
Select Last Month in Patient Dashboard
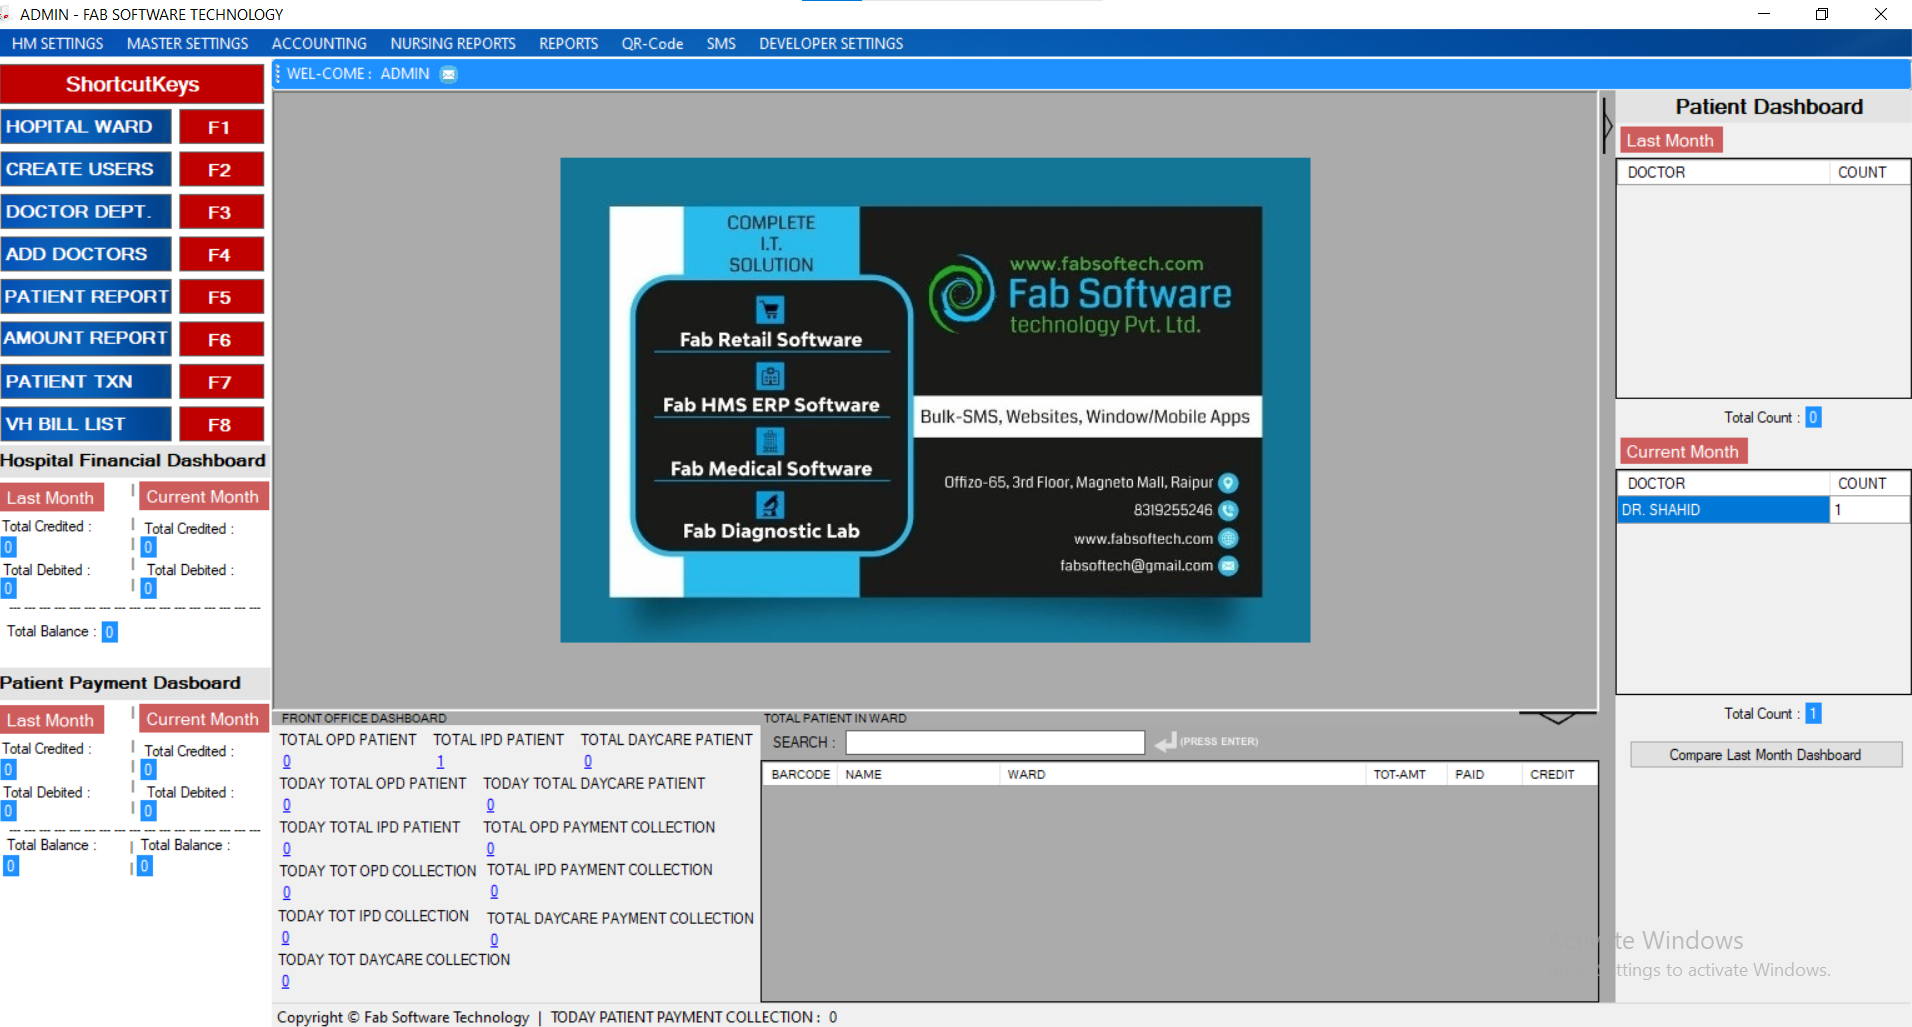1670,141
